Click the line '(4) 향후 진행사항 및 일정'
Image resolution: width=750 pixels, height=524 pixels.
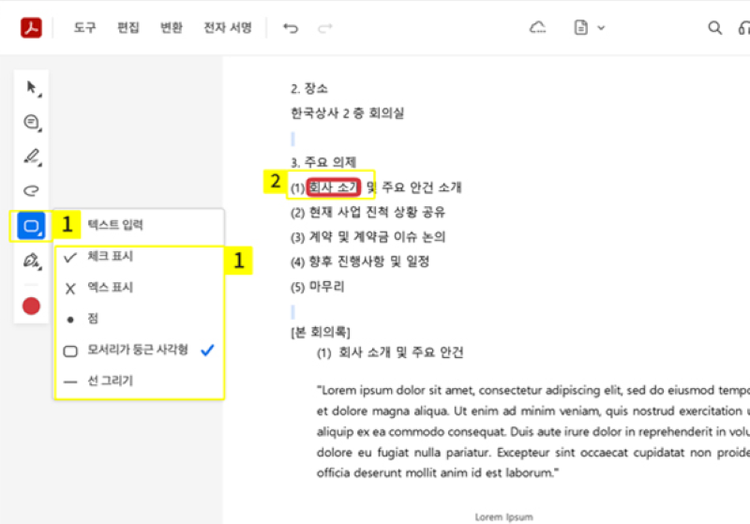click(360, 262)
